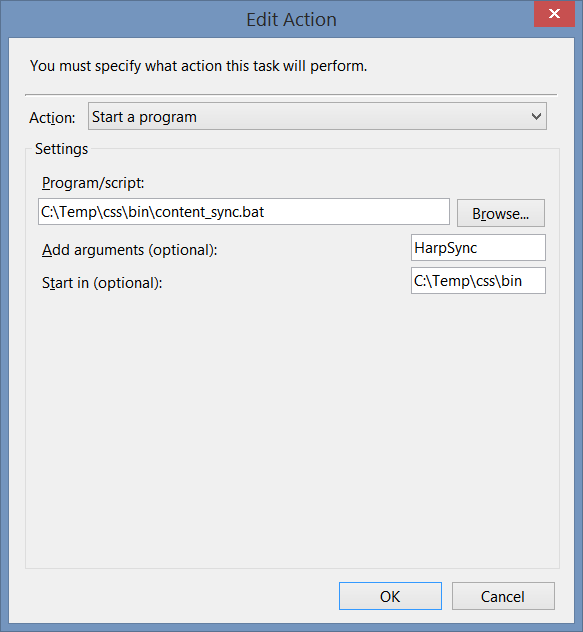Confirm the action with OK
Image resolution: width=583 pixels, height=632 pixels.
[390, 596]
